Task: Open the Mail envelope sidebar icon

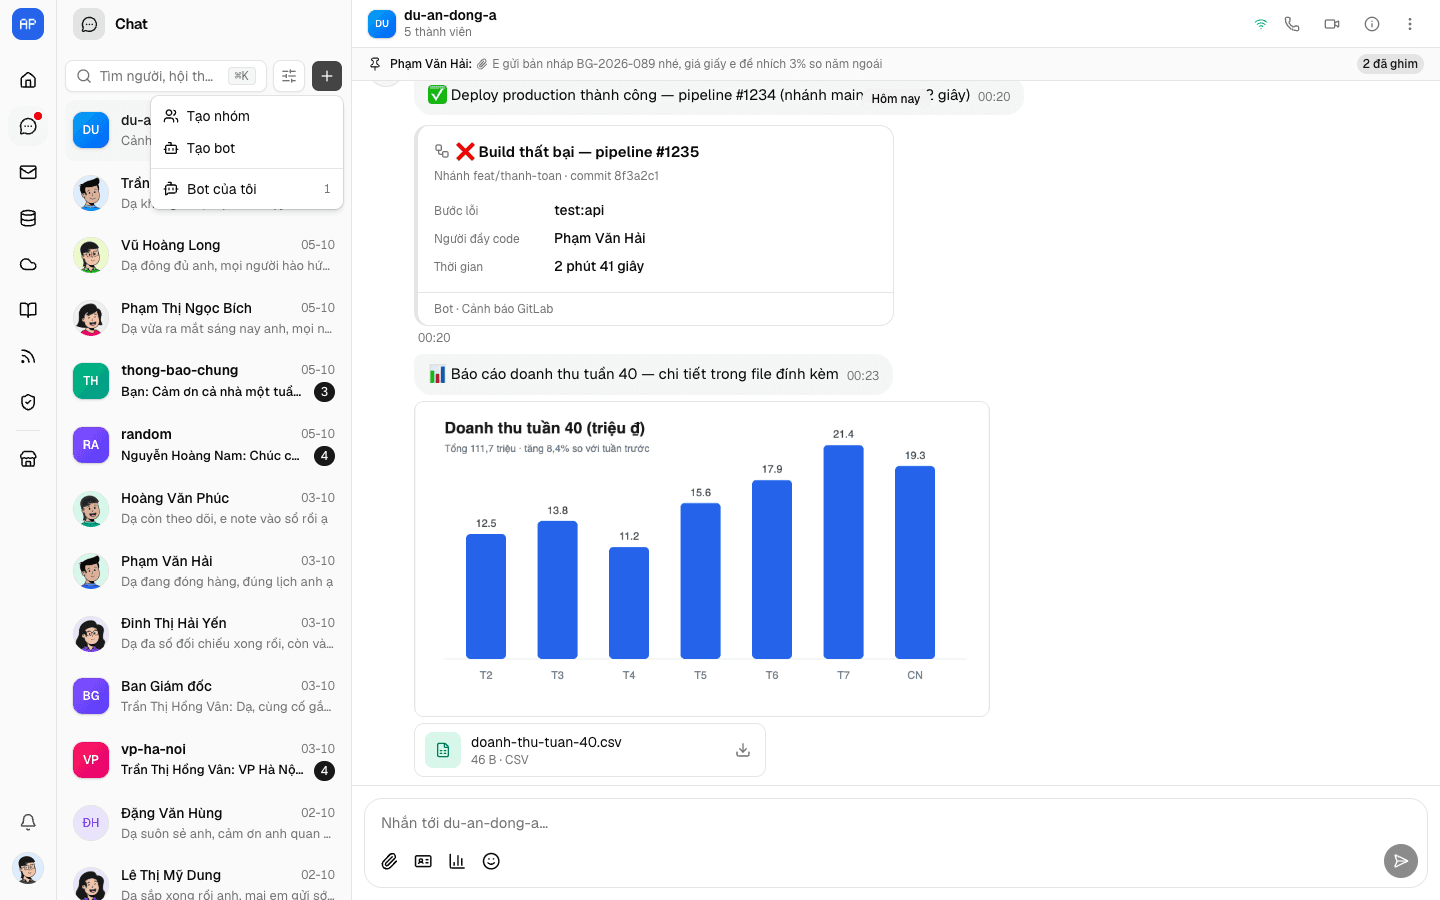Action: [x=28, y=172]
